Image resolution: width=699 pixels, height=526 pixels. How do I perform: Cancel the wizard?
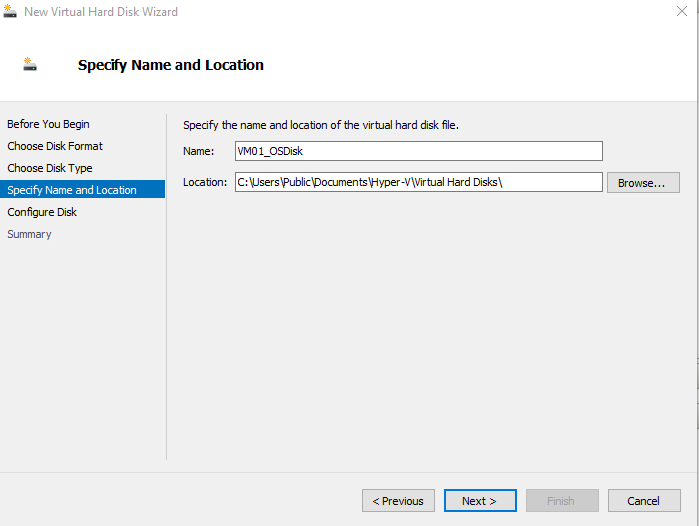[x=644, y=501]
